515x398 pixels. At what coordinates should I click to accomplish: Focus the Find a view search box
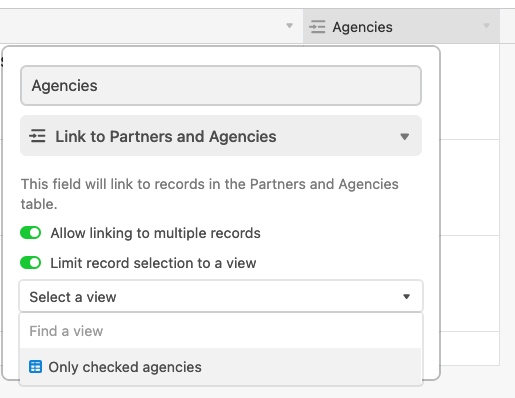[x=221, y=331]
